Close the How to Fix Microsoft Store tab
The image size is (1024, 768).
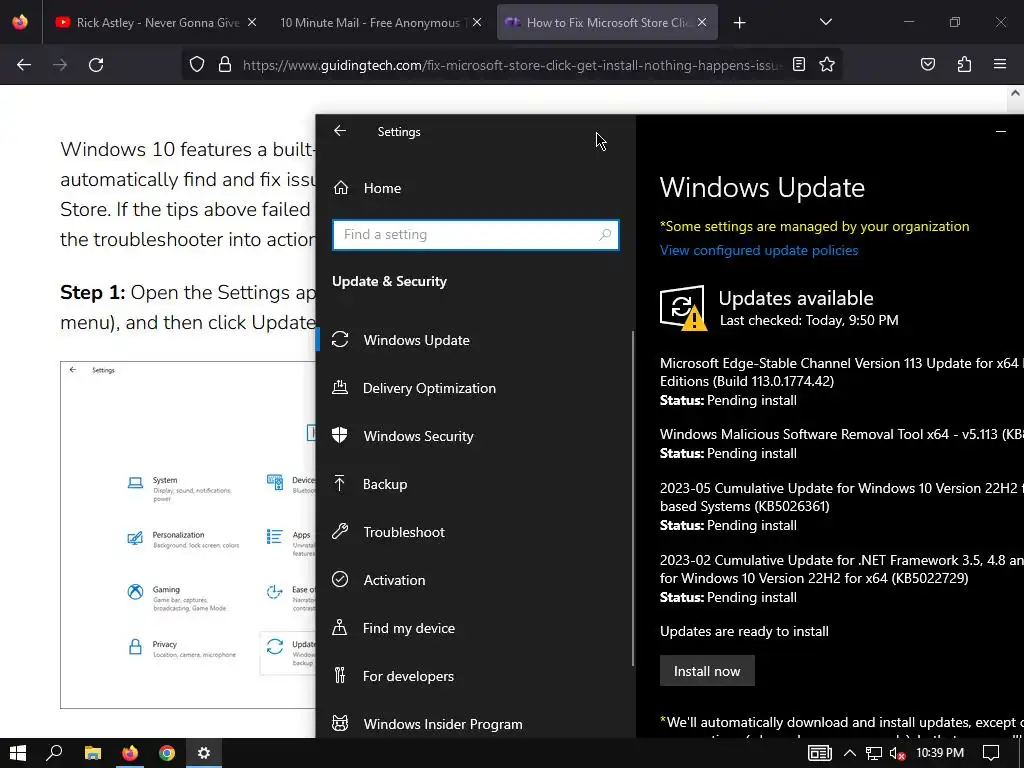point(702,22)
